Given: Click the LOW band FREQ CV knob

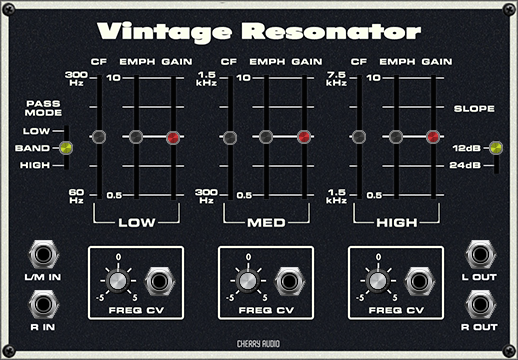Looking at the screenshot, I should pyautogui.click(x=117, y=281).
